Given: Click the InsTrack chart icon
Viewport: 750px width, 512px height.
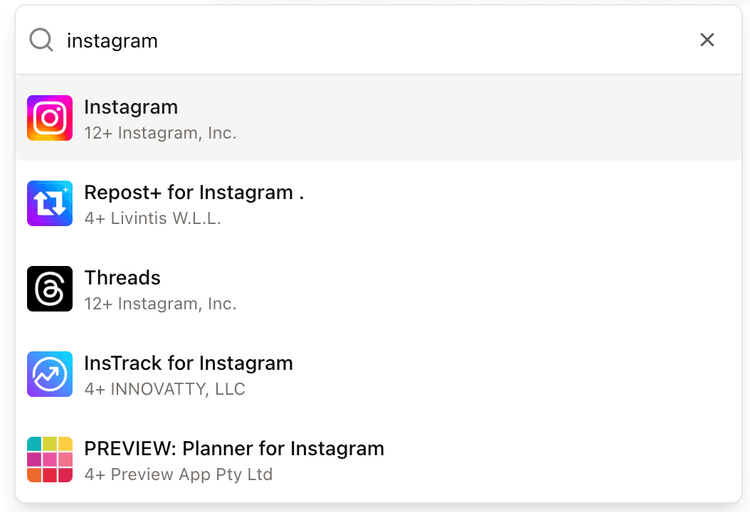Looking at the screenshot, I should (x=50, y=374).
